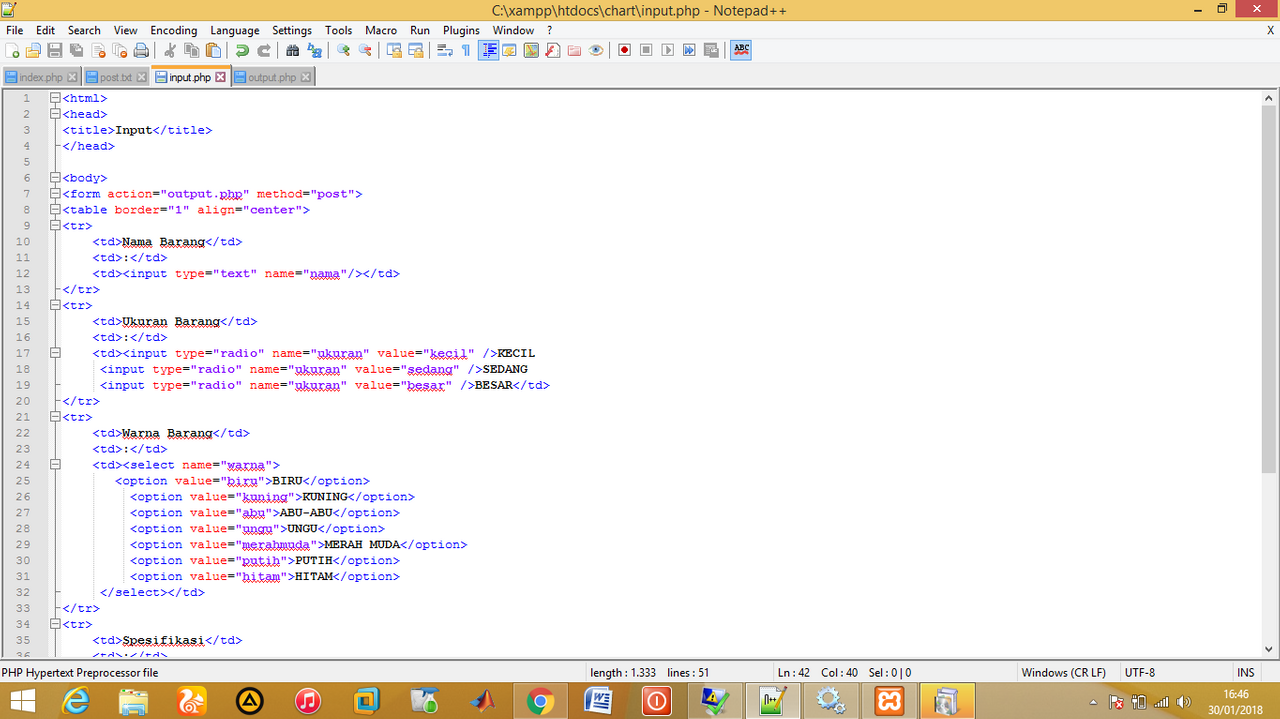This screenshot has height=719, width=1280.
Task: Click the New file toolbar icon
Action: pos(13,50)
